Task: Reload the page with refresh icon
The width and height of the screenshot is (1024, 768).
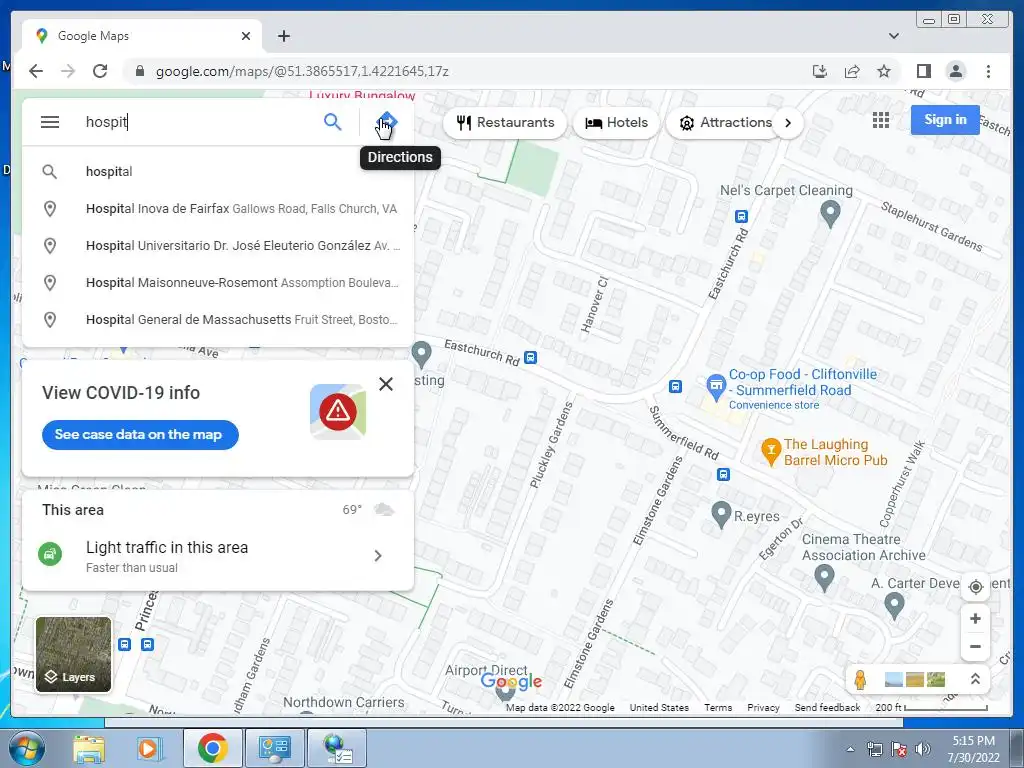Action: [x=100, y=71]
